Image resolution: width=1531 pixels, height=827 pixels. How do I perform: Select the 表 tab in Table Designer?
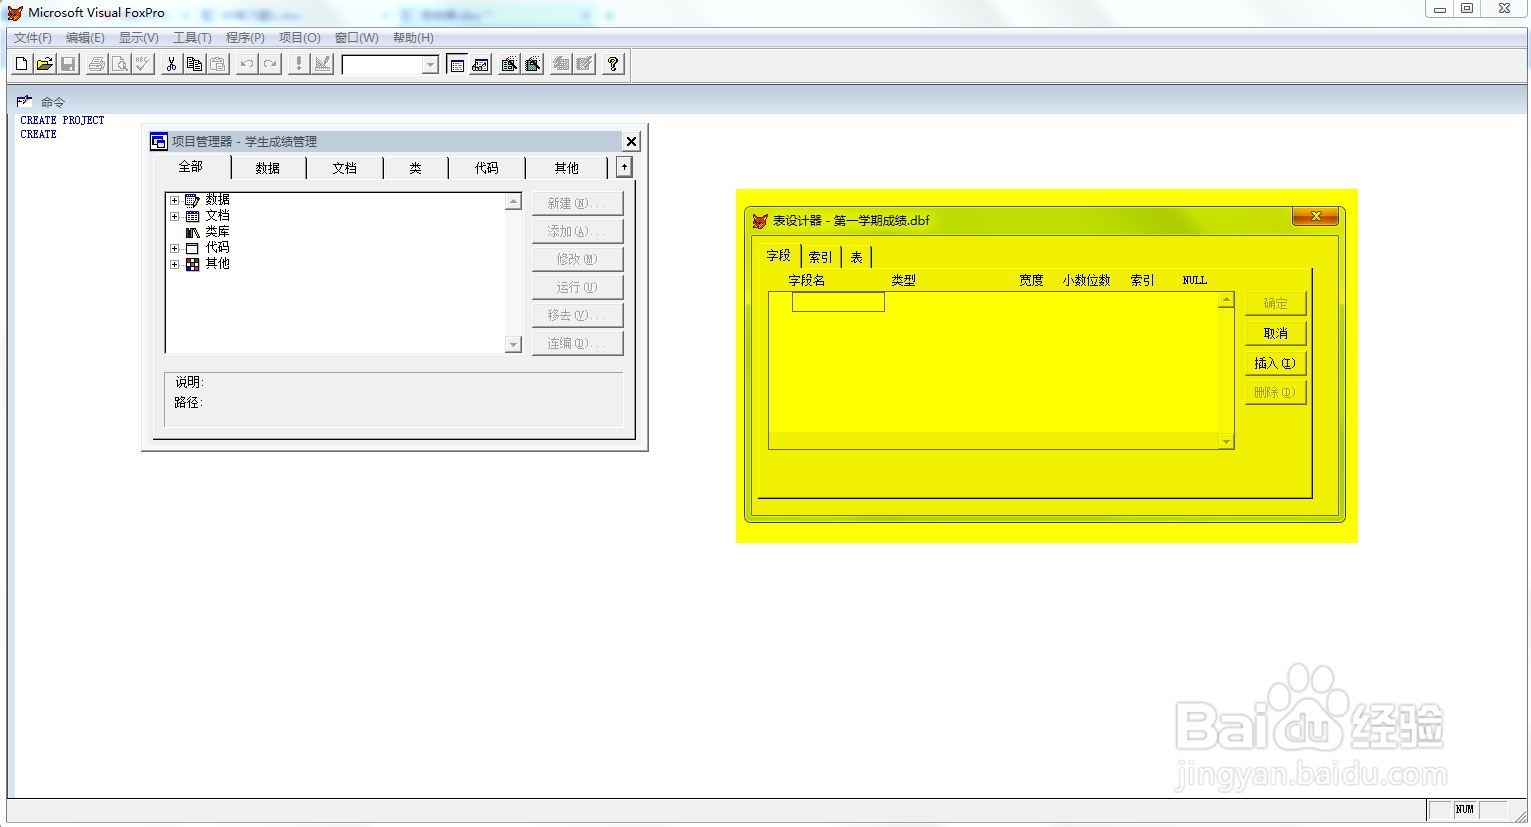[857, 257]
